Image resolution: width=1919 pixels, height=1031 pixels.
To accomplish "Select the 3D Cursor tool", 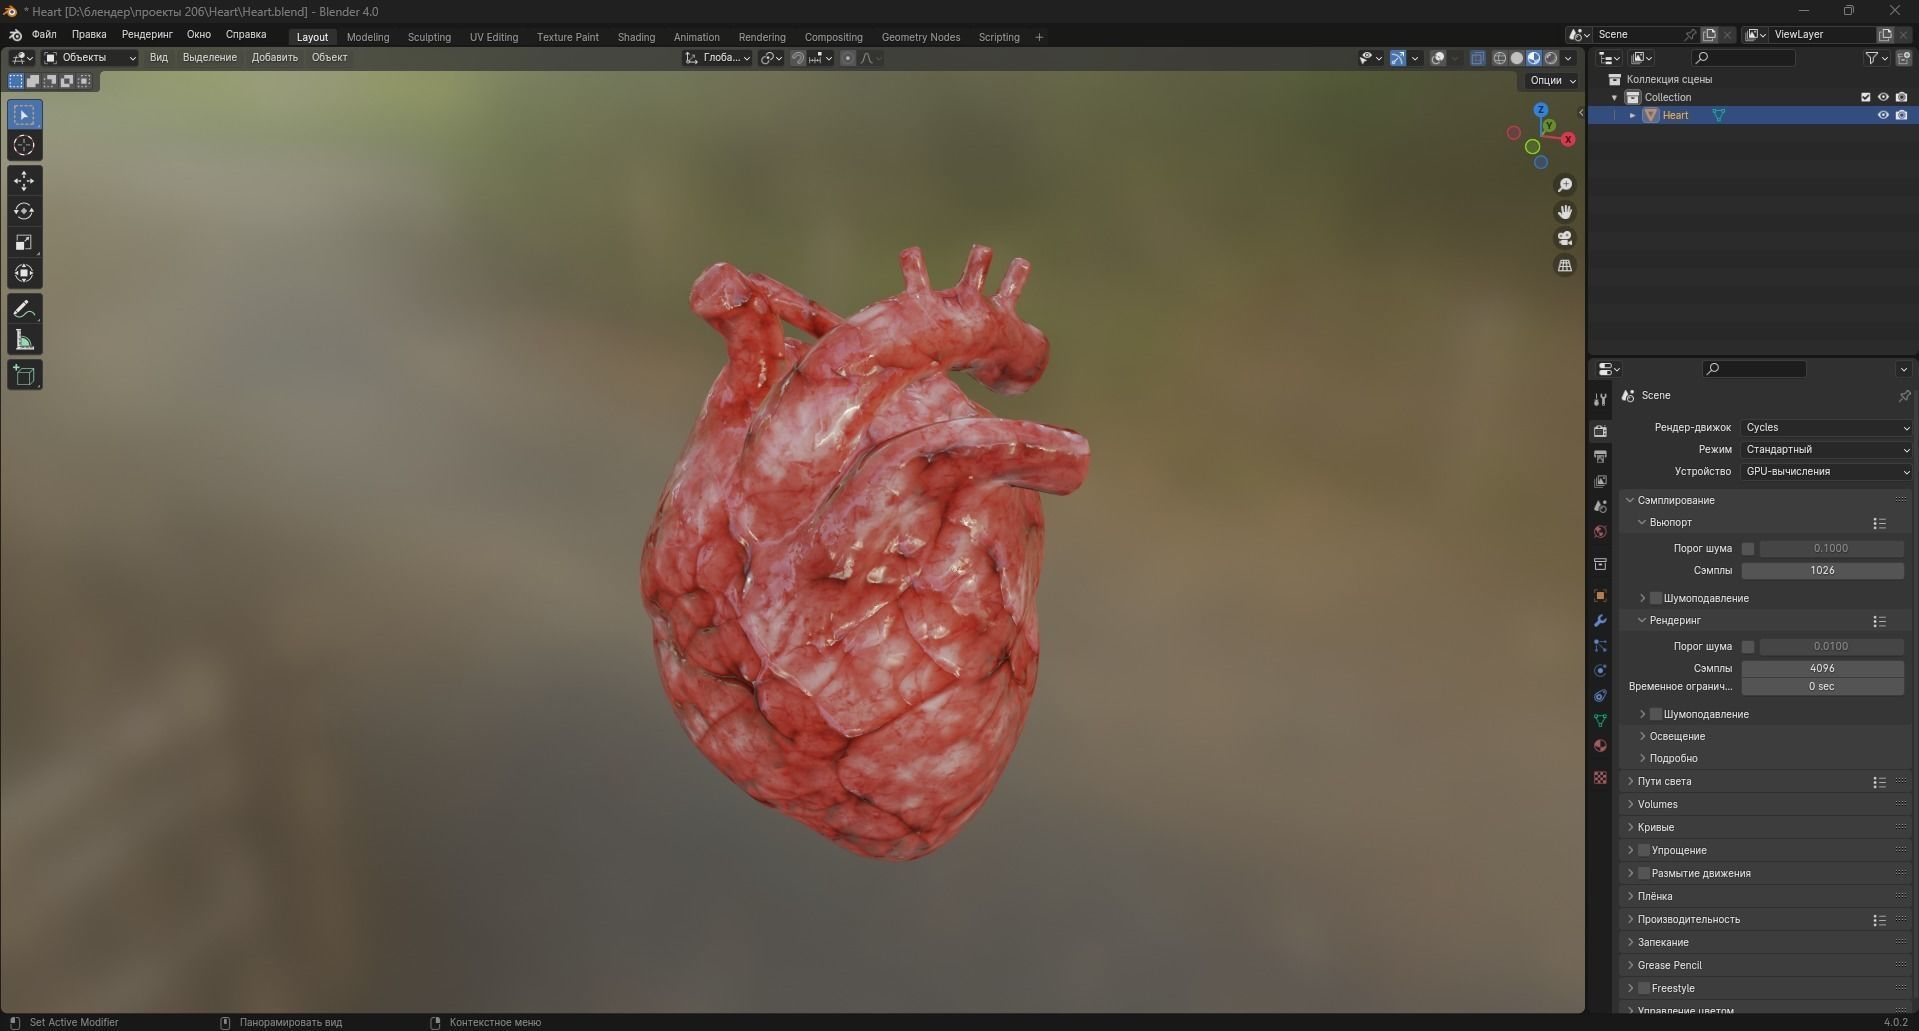I will point(24,146).
